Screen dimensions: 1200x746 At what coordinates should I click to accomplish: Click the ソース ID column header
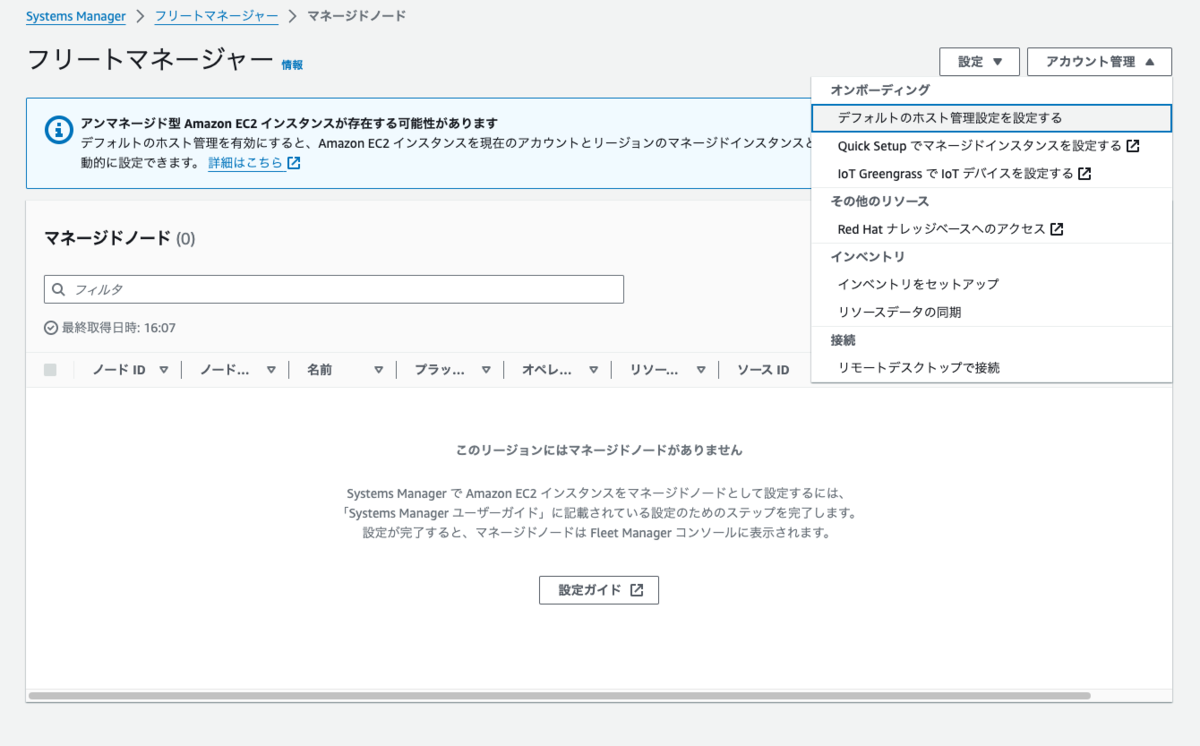(x=763, y=370)
